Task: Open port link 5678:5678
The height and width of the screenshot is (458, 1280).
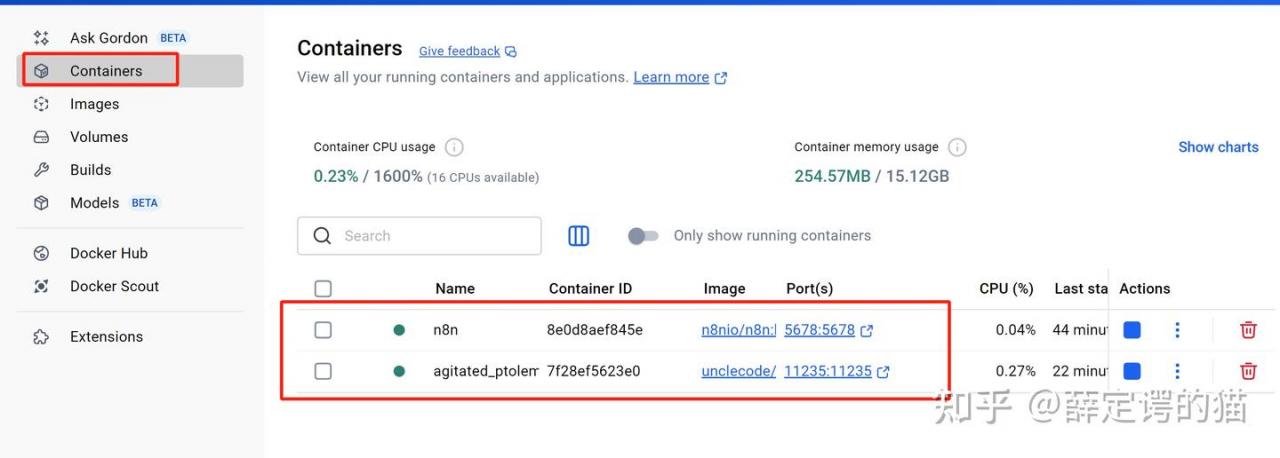Action: tap(819, 330)
